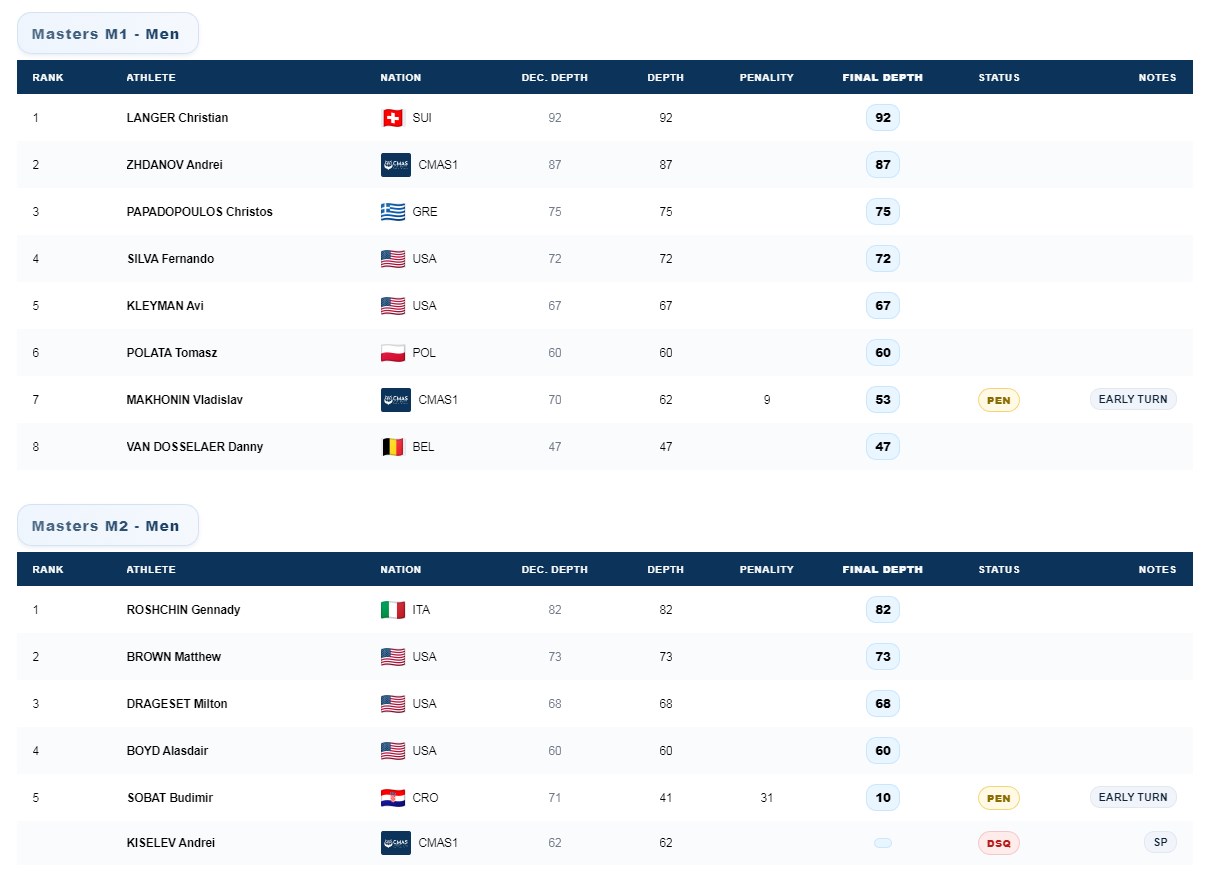Click the Polish flag beside POLATA Tomasz

(x=393, y=353)
